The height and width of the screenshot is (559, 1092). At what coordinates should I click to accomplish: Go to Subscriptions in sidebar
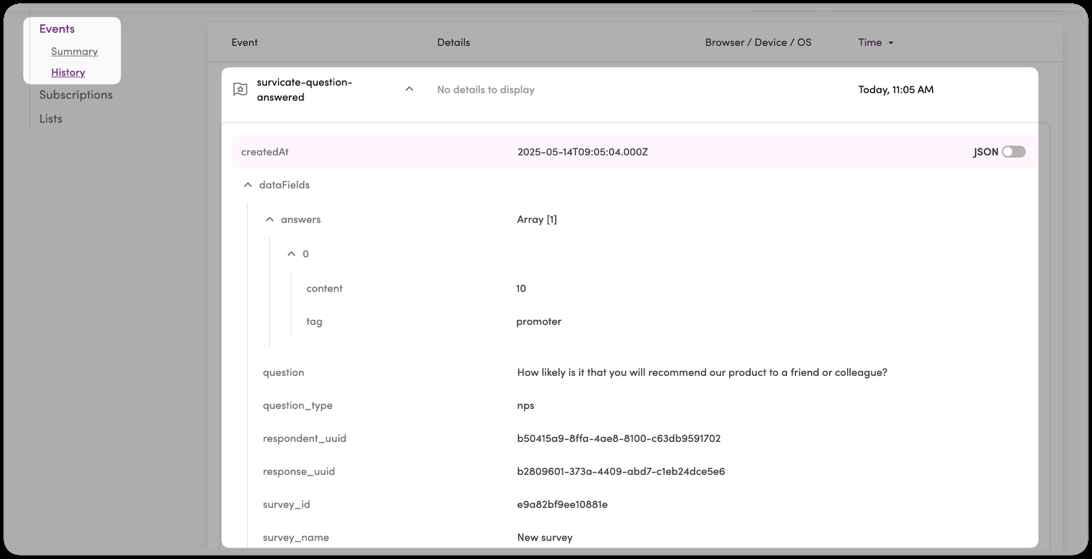point(75,95)
